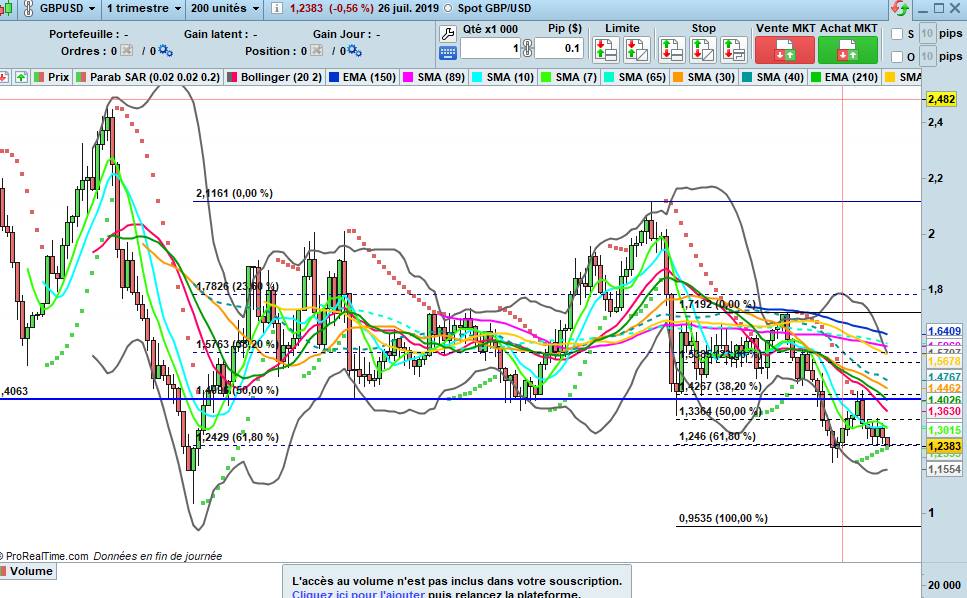Click the green up-arrow icon before Prix
The height and width of the screenshot is (598, 967).
point(22,77)
